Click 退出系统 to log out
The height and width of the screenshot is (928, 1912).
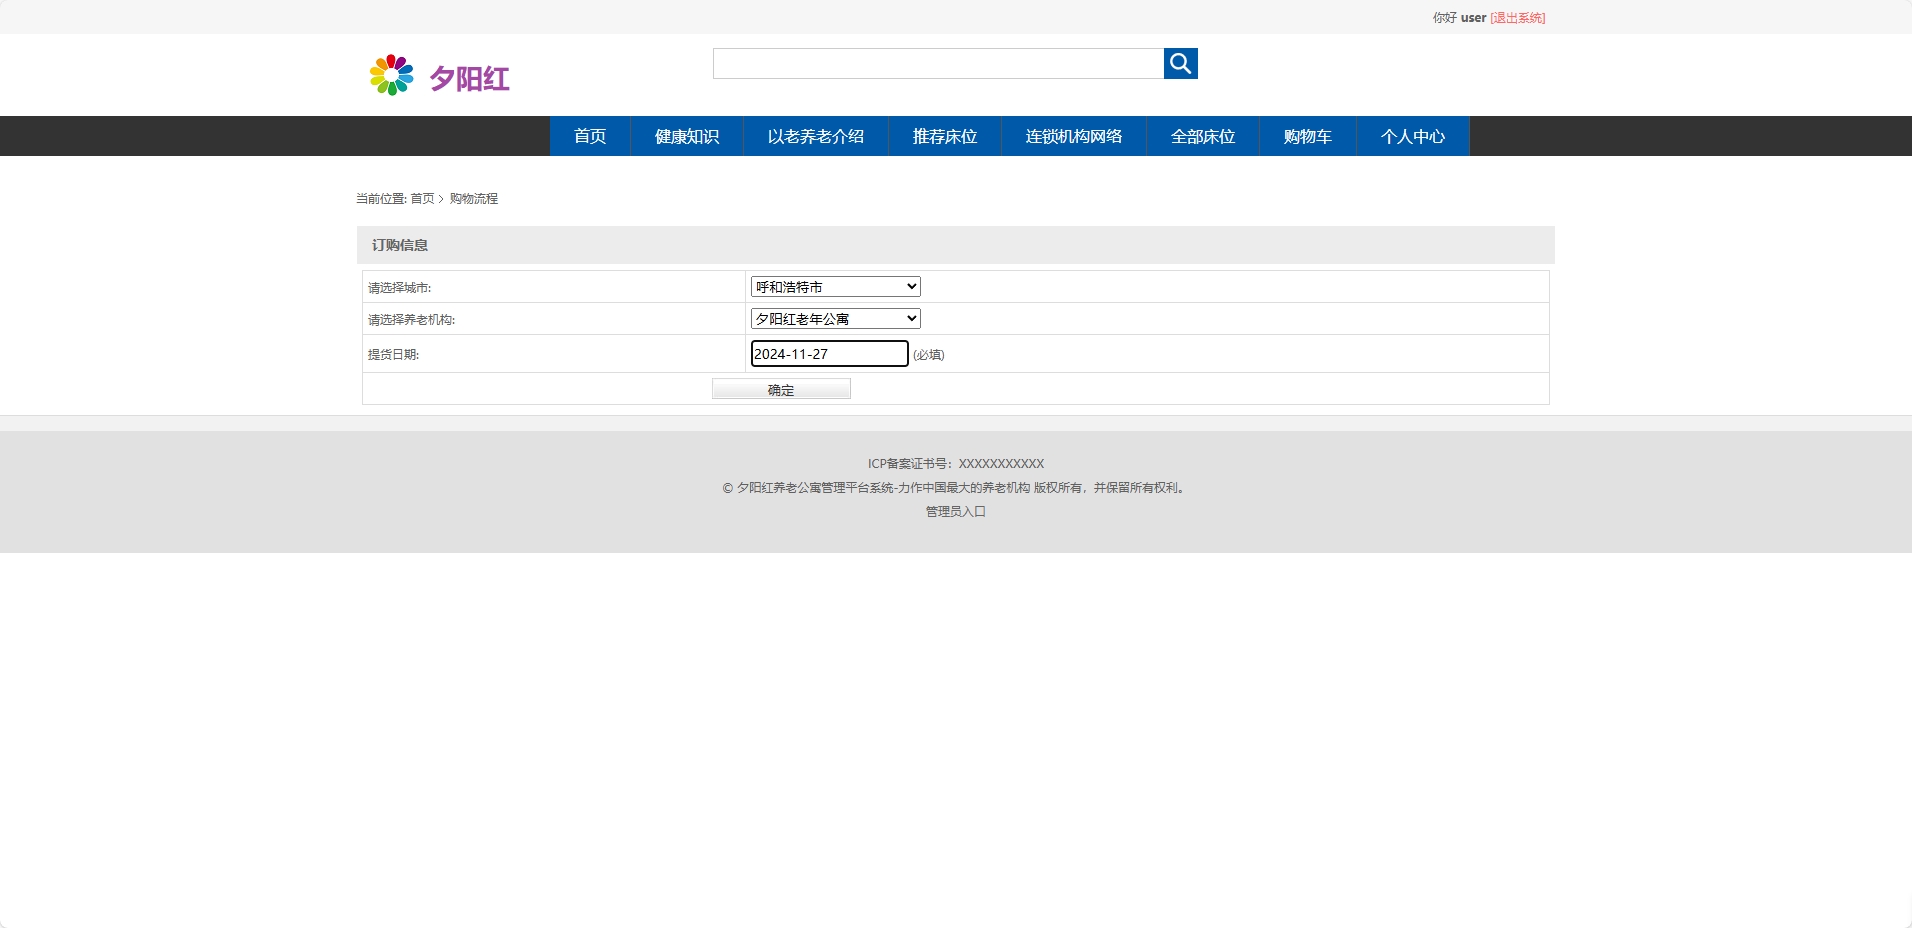(x=1516, y=17)
